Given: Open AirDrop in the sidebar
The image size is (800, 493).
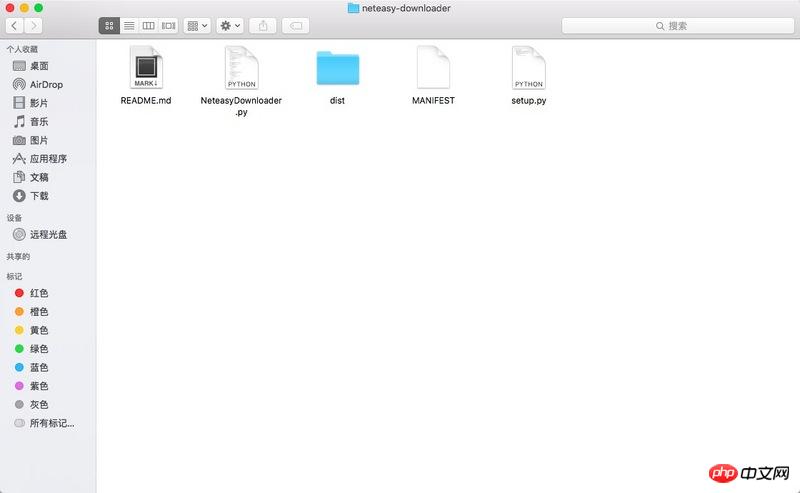Looking at the screenshot, I should (x=48, y=84).
